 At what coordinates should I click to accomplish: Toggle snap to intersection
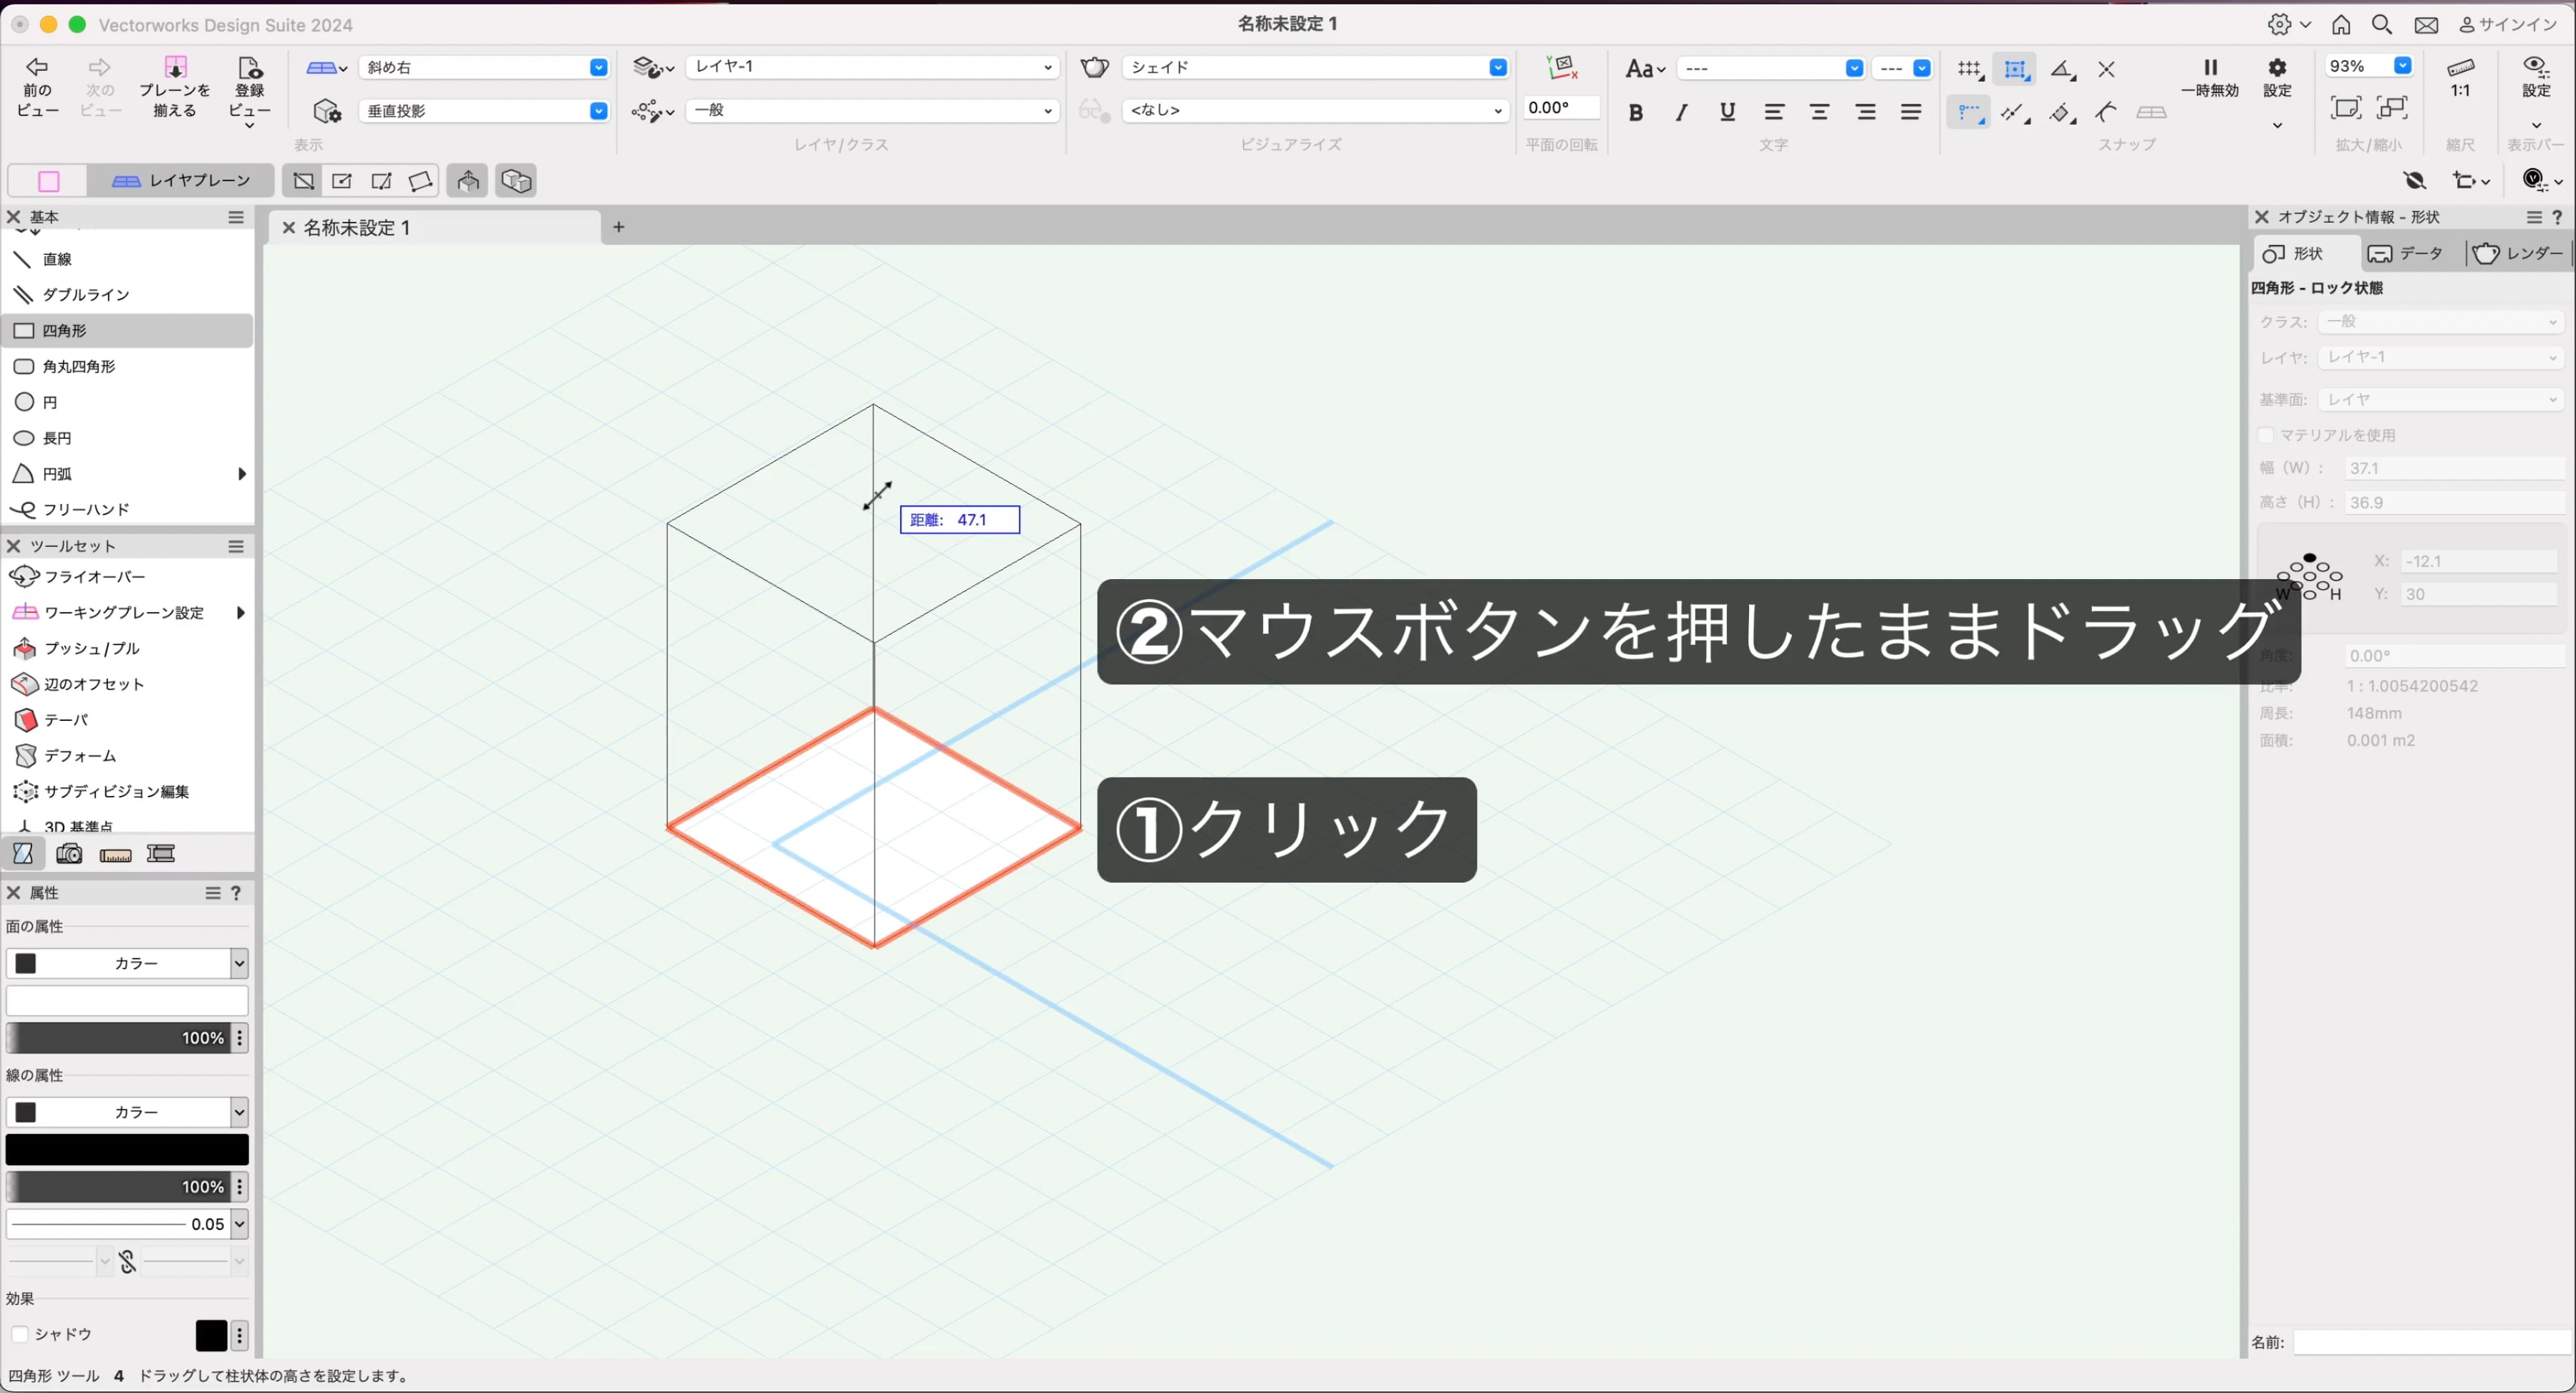point(2106,69)
